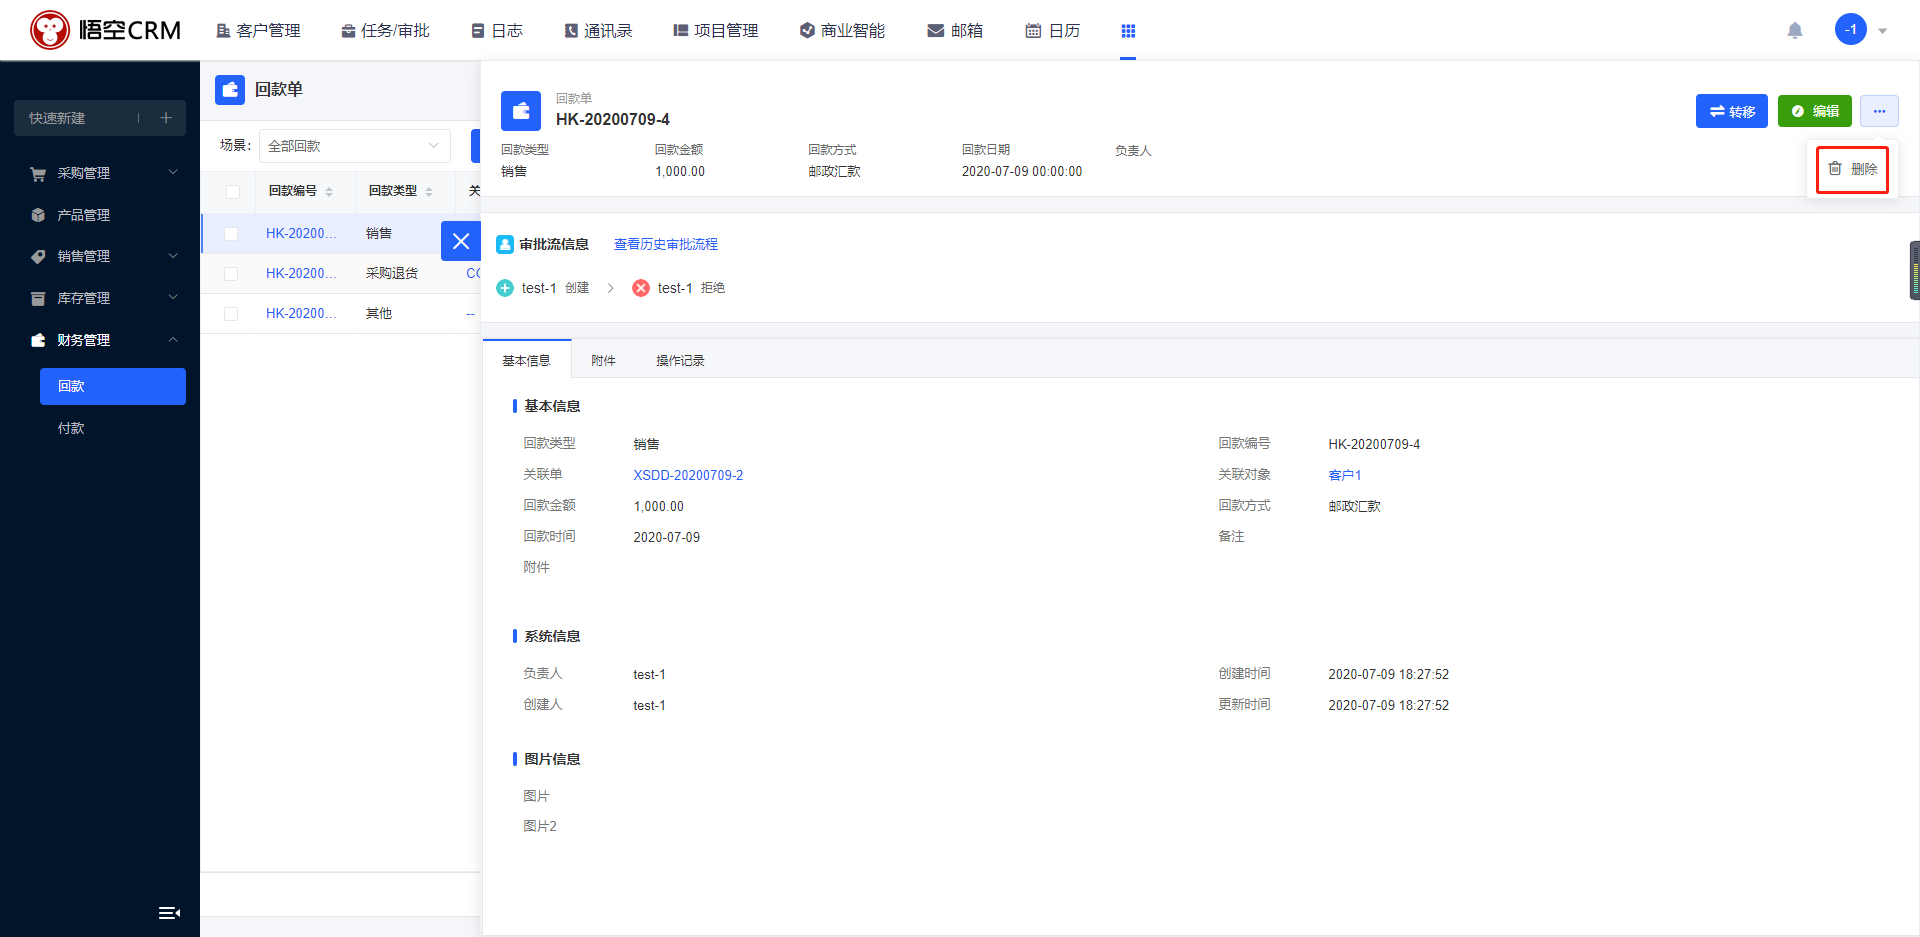Viewport: 1920px width, 937px height.
Task: Switch to 附件 tab
Action: click(x=603, y=360)
